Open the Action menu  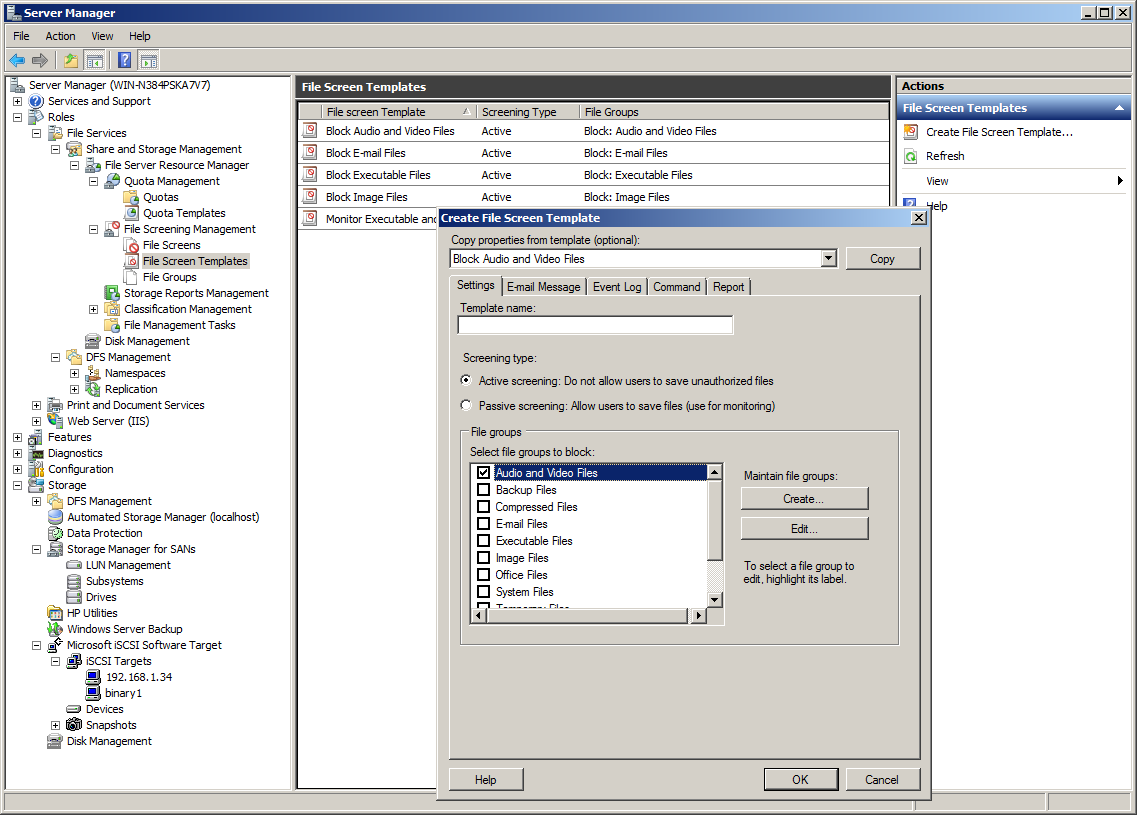point(60,36)
